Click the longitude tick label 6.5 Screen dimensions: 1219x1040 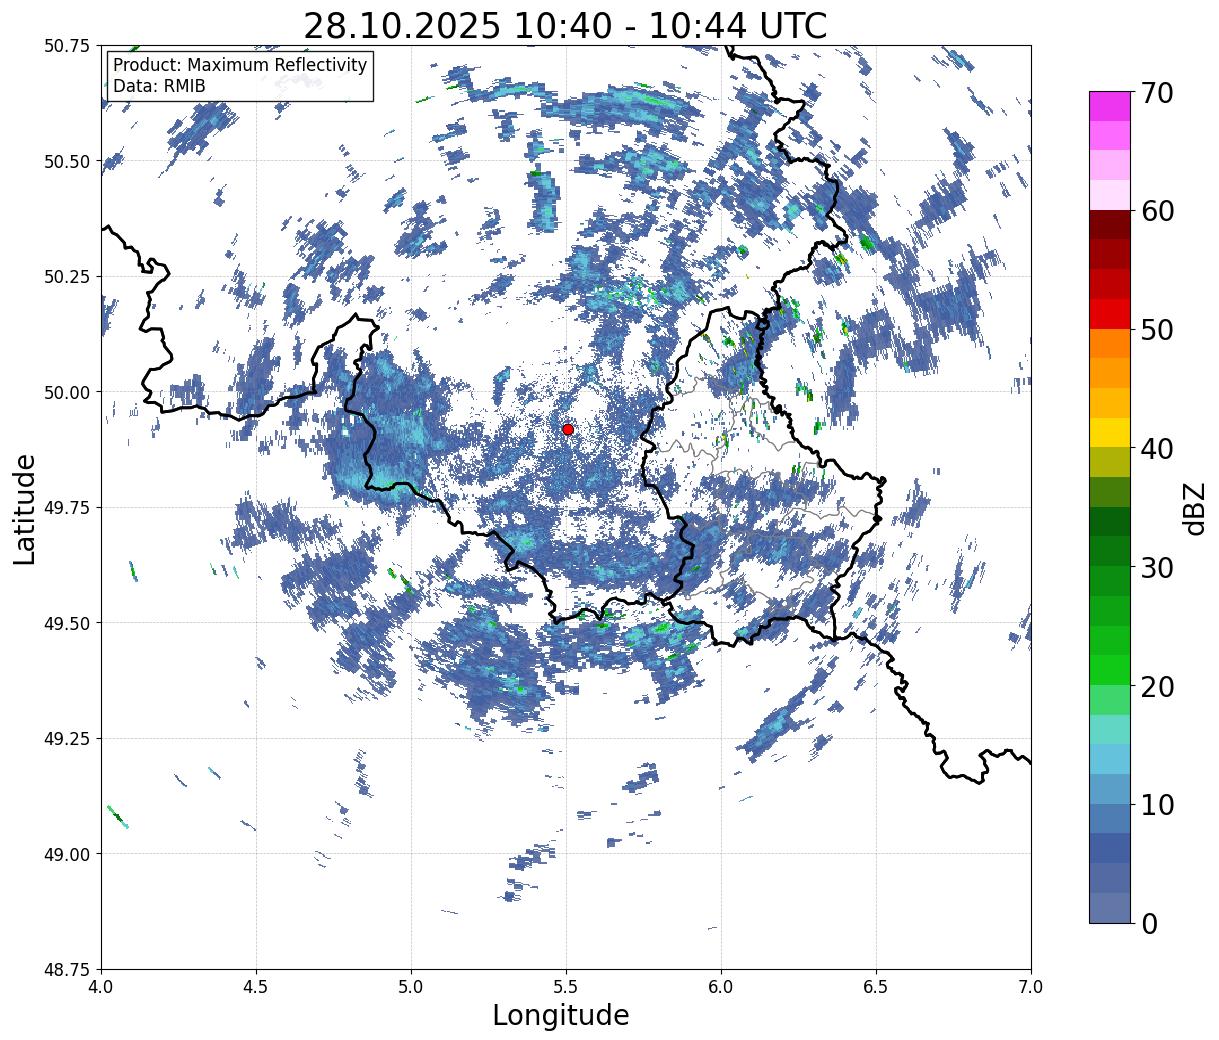pos(876,987)
